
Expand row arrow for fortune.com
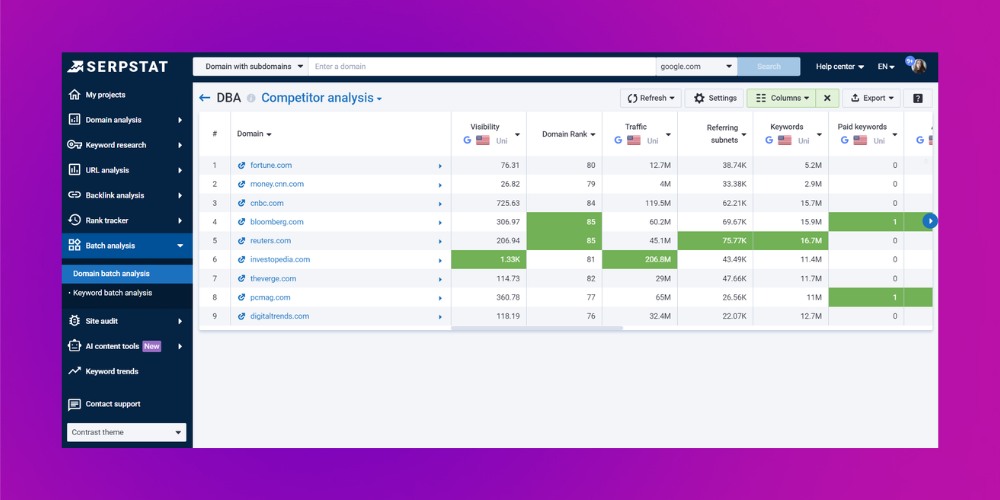(440, 166)
